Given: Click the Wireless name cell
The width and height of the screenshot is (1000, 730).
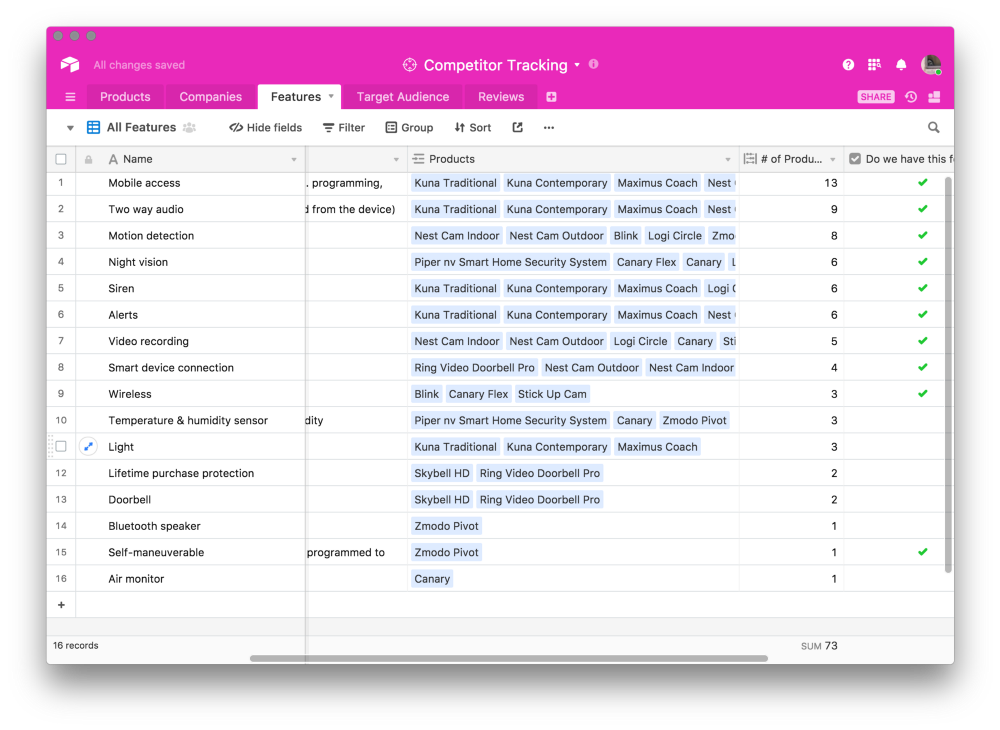Looking at the screenshot, I should tap(191, 394).
